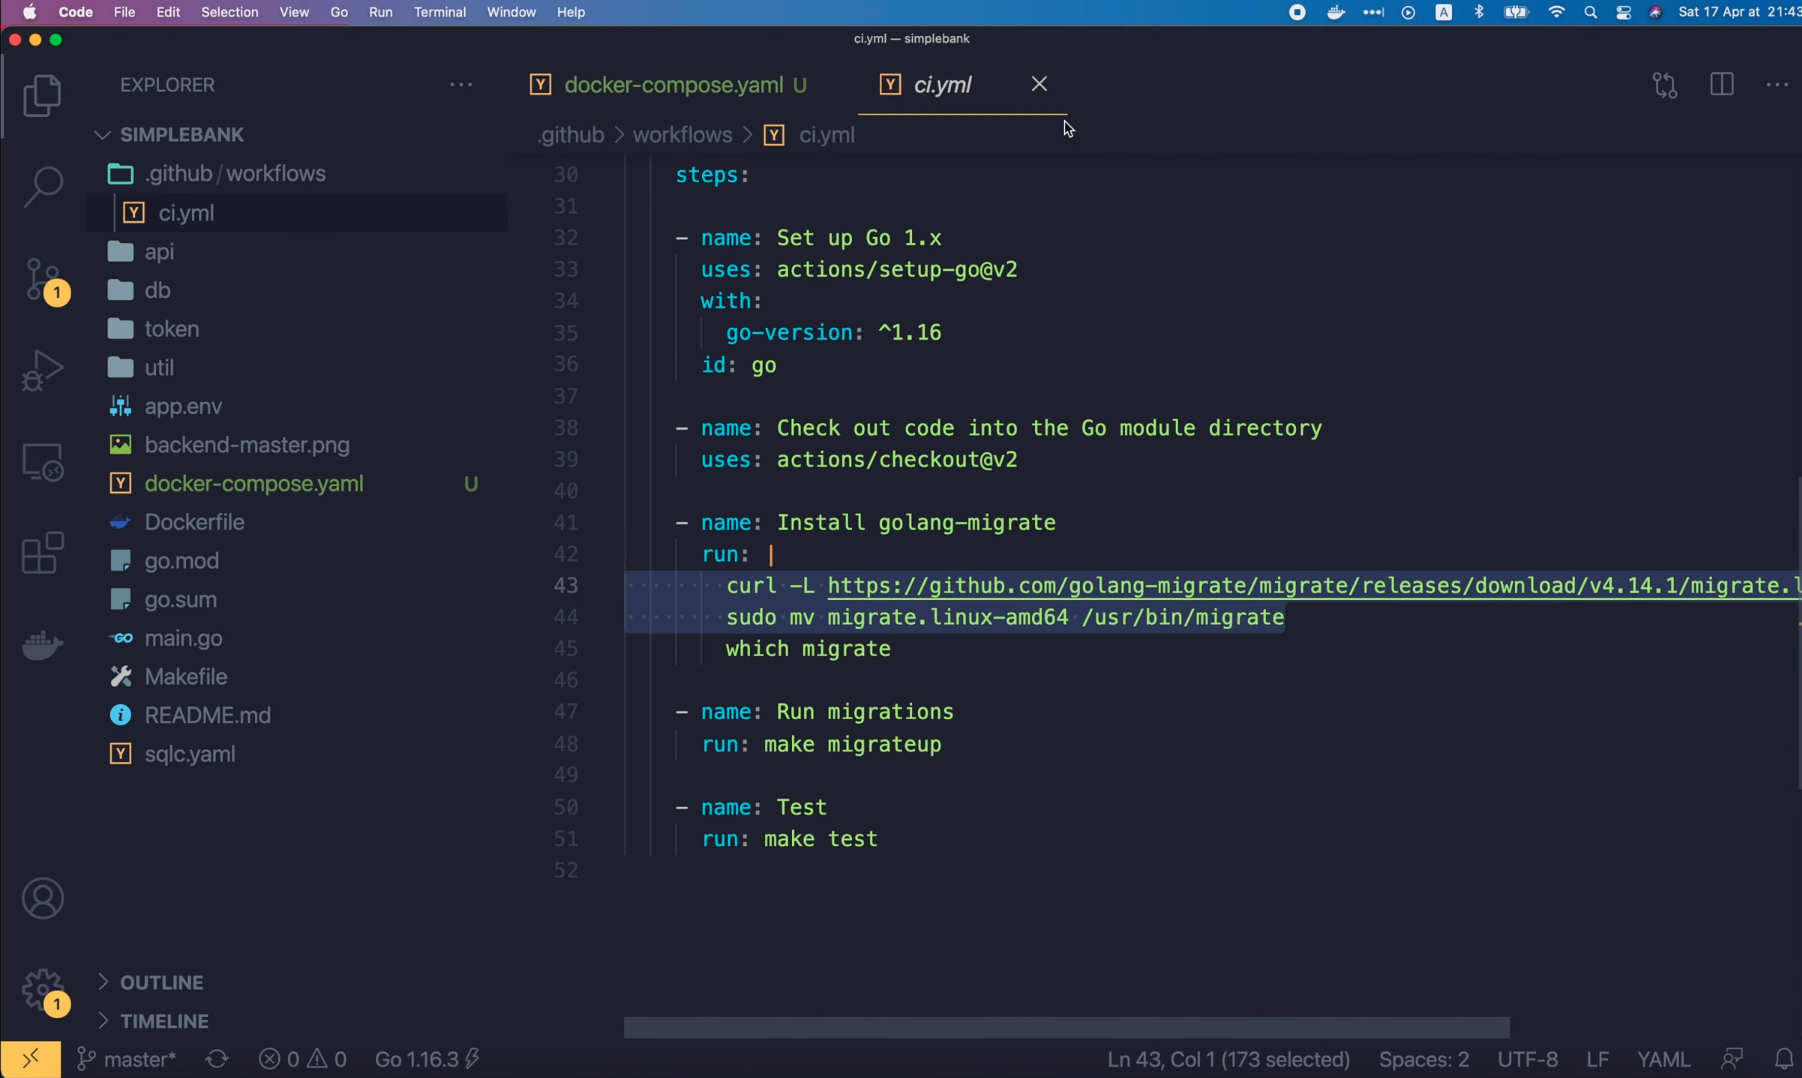Expand the token folder

(171, 329)
